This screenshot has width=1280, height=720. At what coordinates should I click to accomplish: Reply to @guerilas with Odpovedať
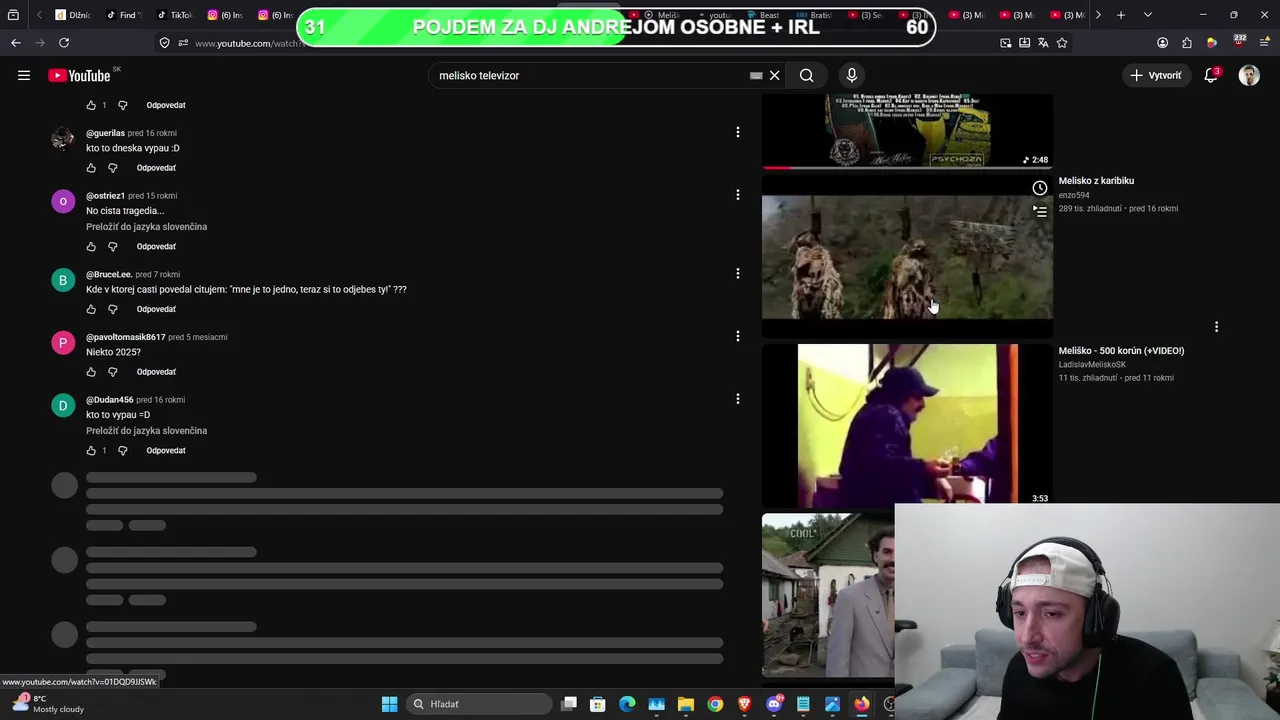tap(156, 168)
